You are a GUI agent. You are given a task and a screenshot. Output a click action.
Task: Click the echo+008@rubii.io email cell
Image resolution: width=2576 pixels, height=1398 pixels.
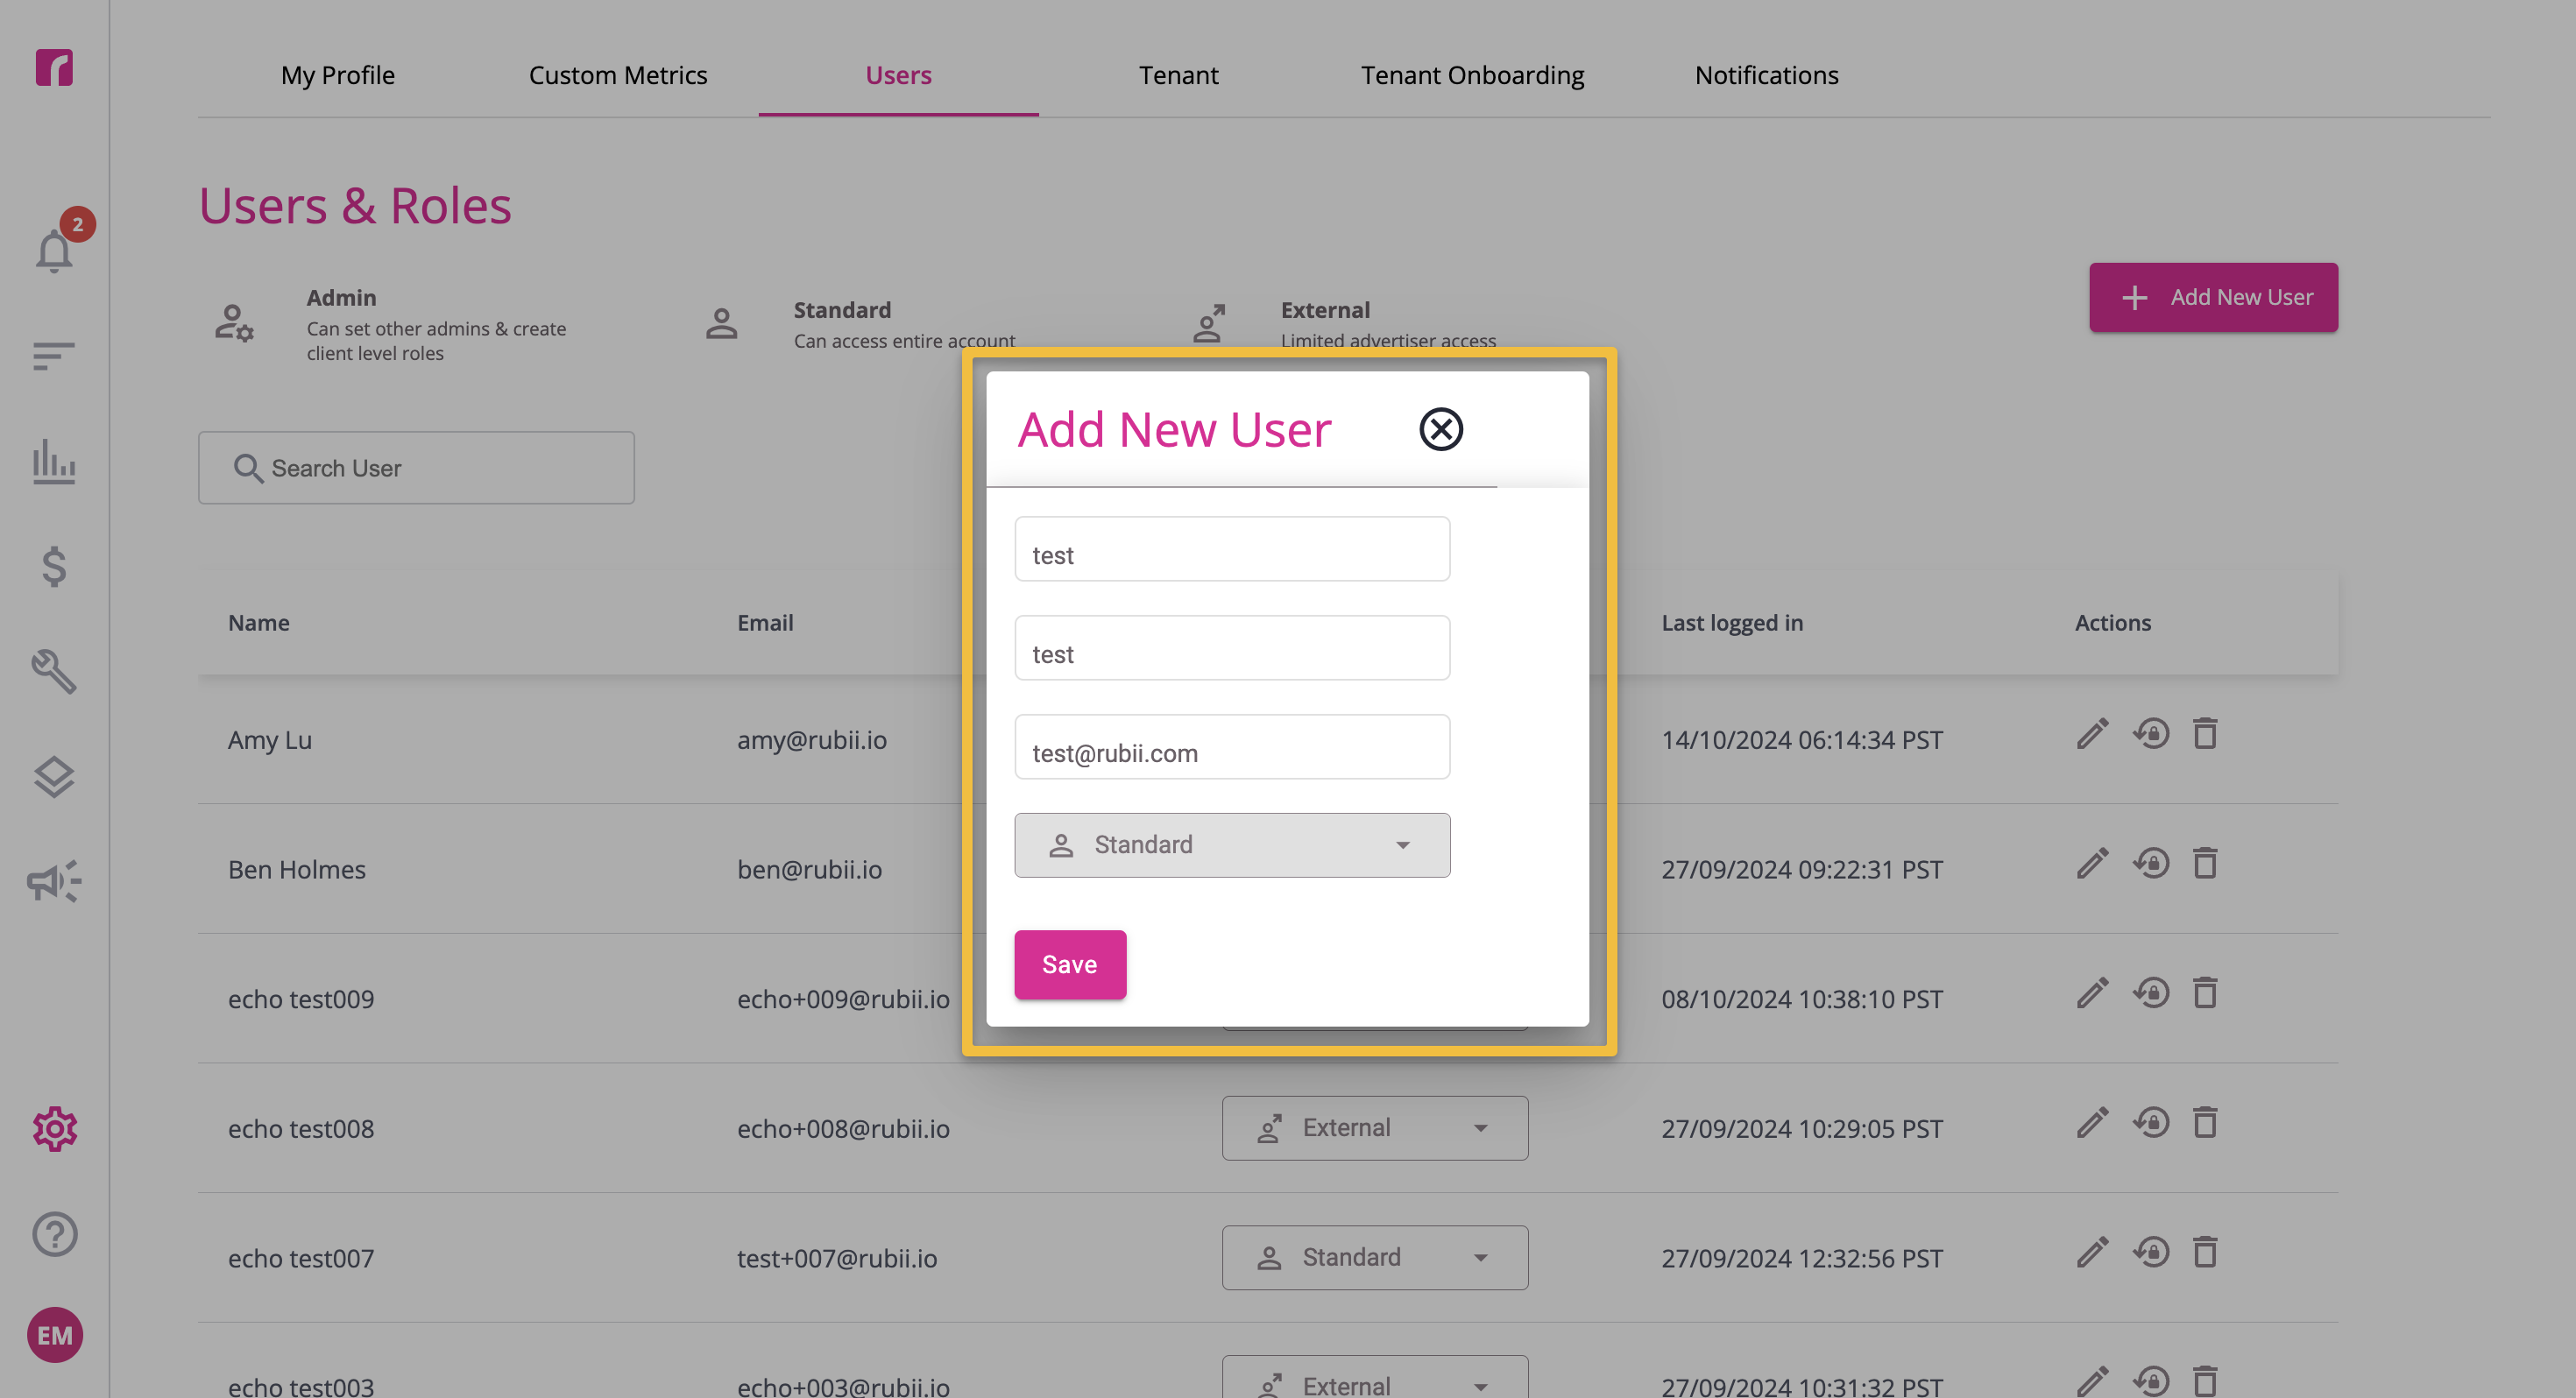[x=843, y=1129]
